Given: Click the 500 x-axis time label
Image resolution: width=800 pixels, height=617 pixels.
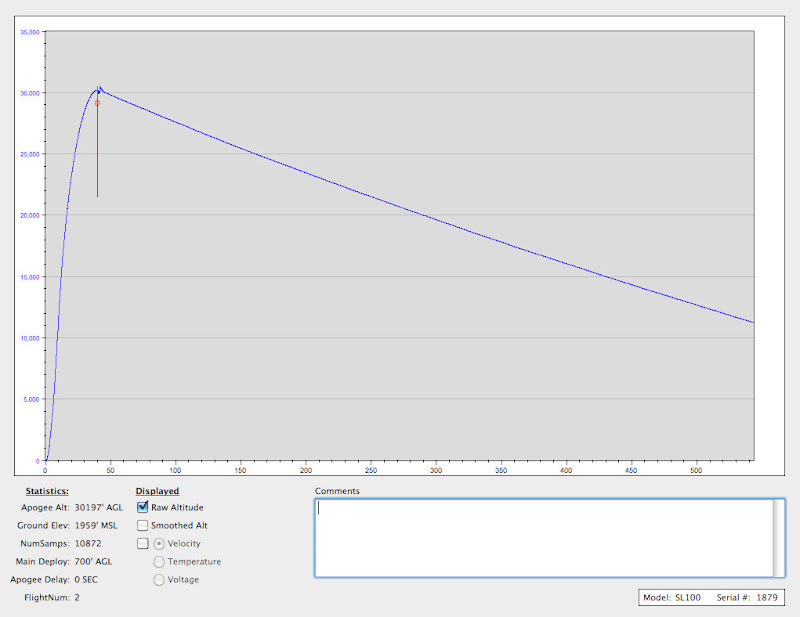Looking at the screenshot, I should point(696,471).
